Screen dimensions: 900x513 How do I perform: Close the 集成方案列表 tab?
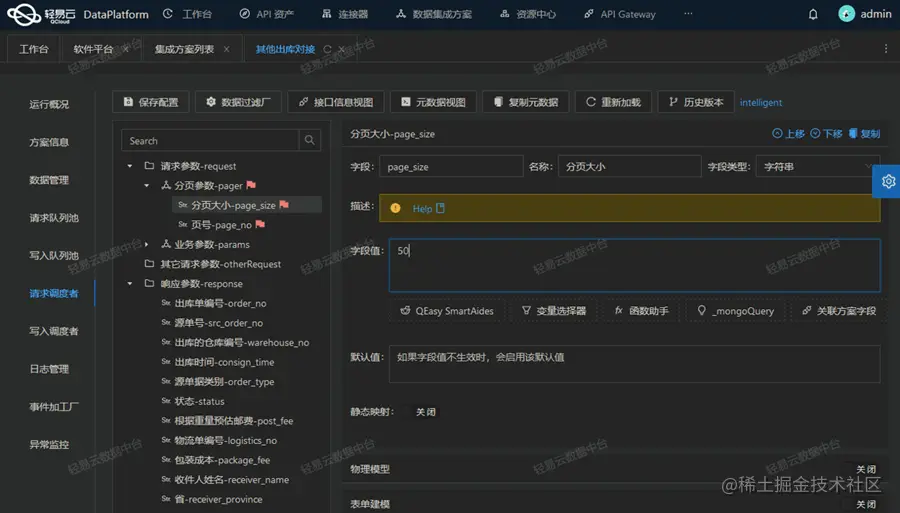(x=227, y=49)
